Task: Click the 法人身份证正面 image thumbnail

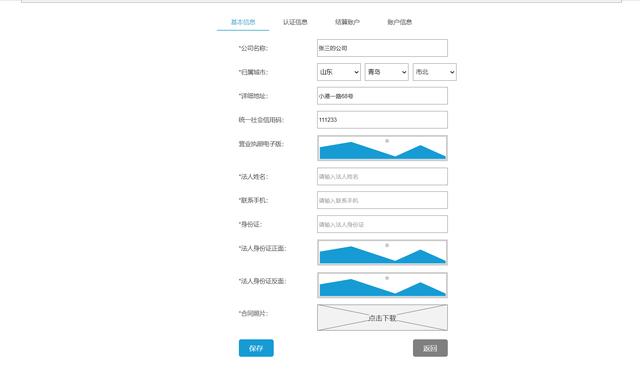Action: [x=382, y=252]
